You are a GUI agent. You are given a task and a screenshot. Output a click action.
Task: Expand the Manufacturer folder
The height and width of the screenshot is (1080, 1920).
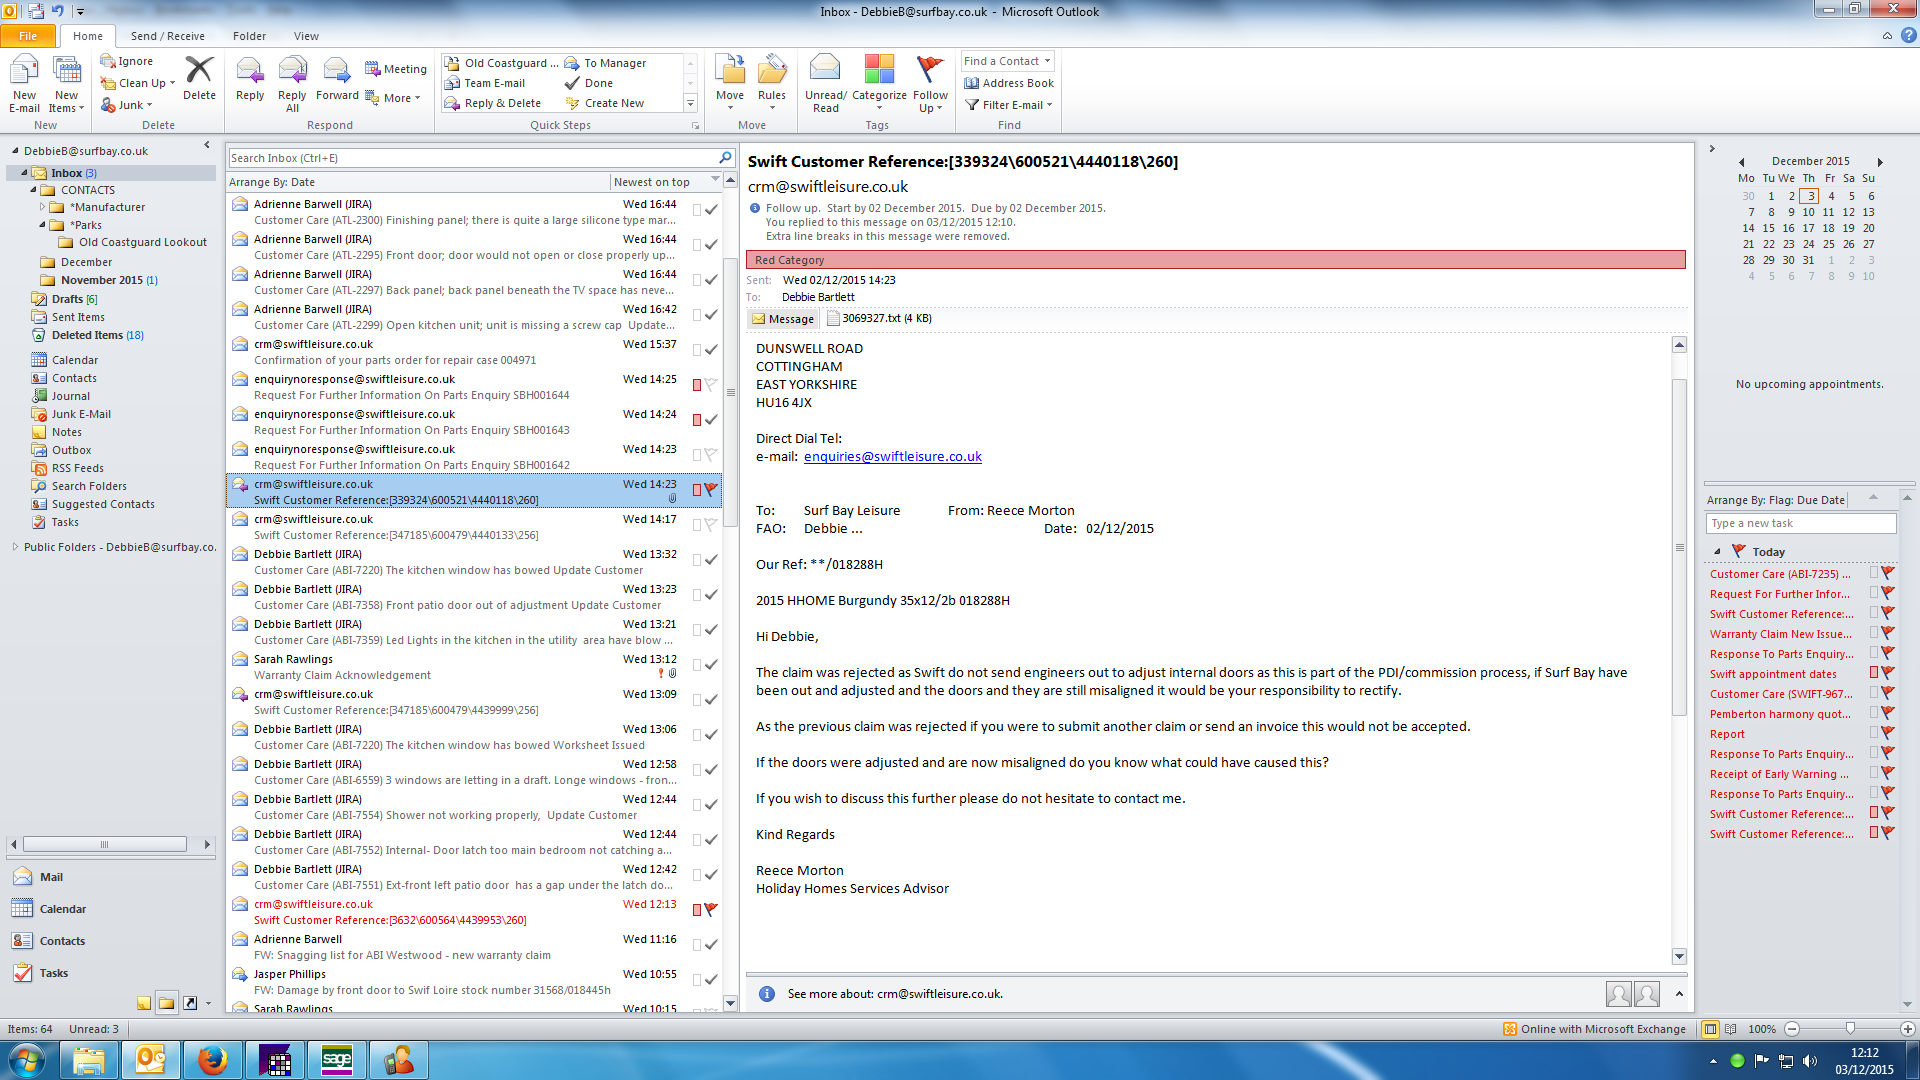(43, 208)
